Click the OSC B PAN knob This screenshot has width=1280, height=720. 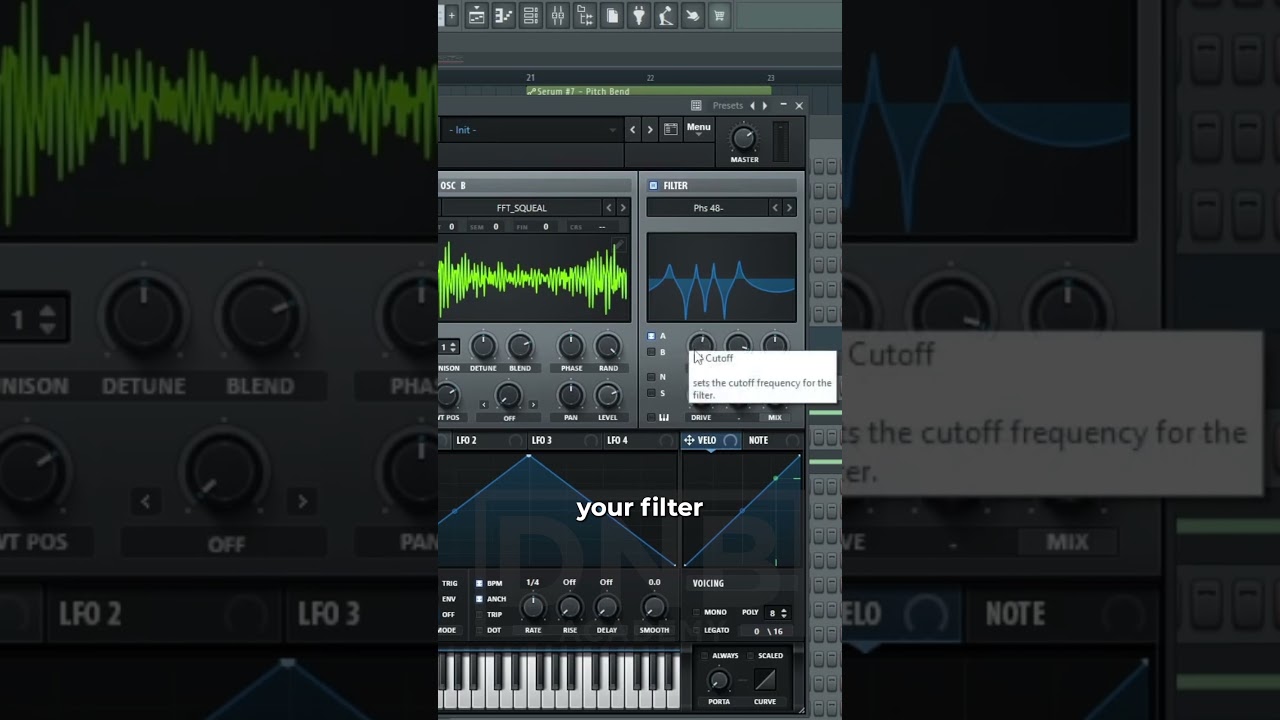(x=571, y=396)
